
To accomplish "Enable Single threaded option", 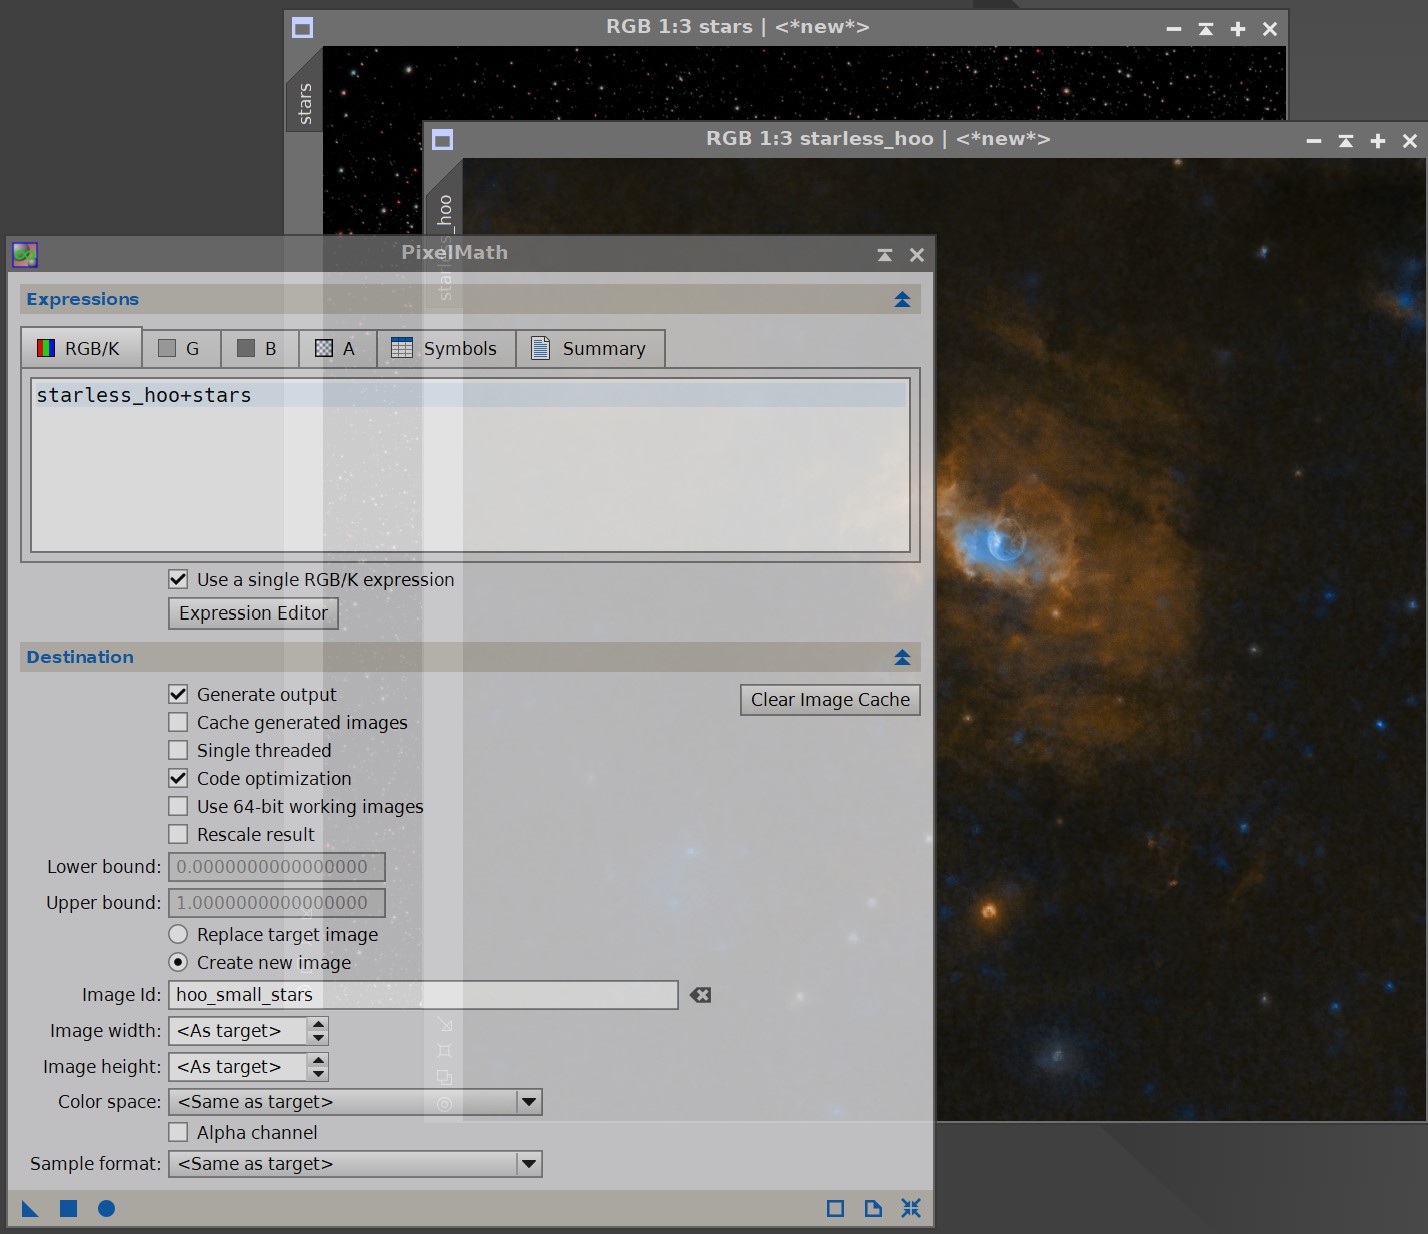I will tap(178, 750).
